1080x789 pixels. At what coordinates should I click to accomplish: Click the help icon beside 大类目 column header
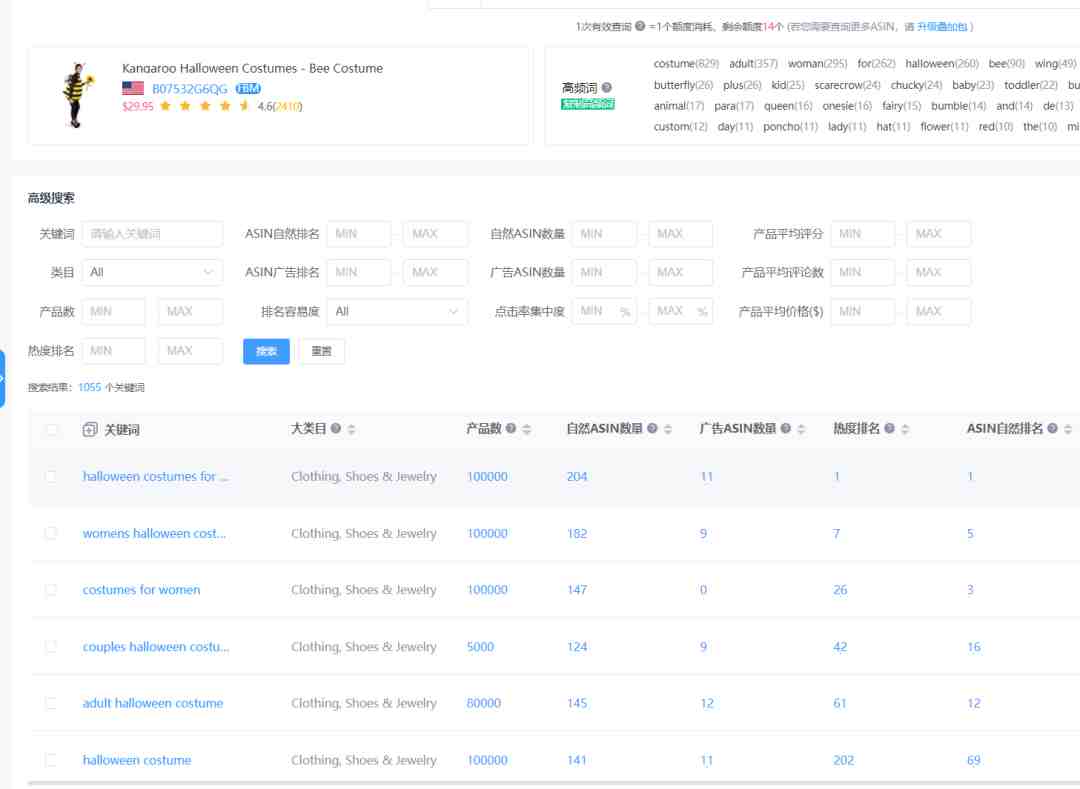pyautogui.click(x=335, y=428)
